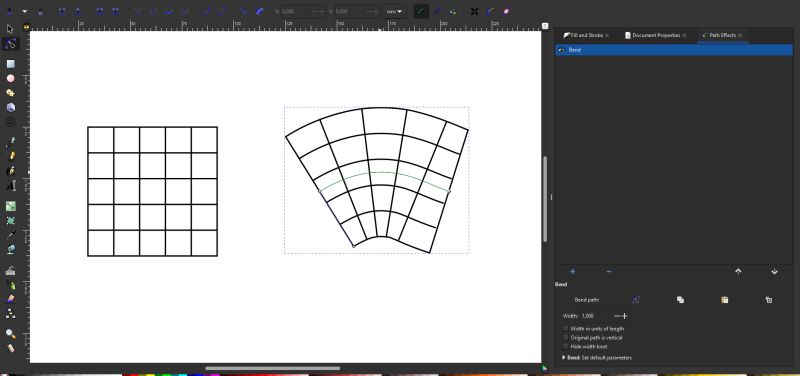Image resolution: width=800 pixels, height=376 pixels.
Task: Toggle show path outline
Action: (x=506, y=11)
